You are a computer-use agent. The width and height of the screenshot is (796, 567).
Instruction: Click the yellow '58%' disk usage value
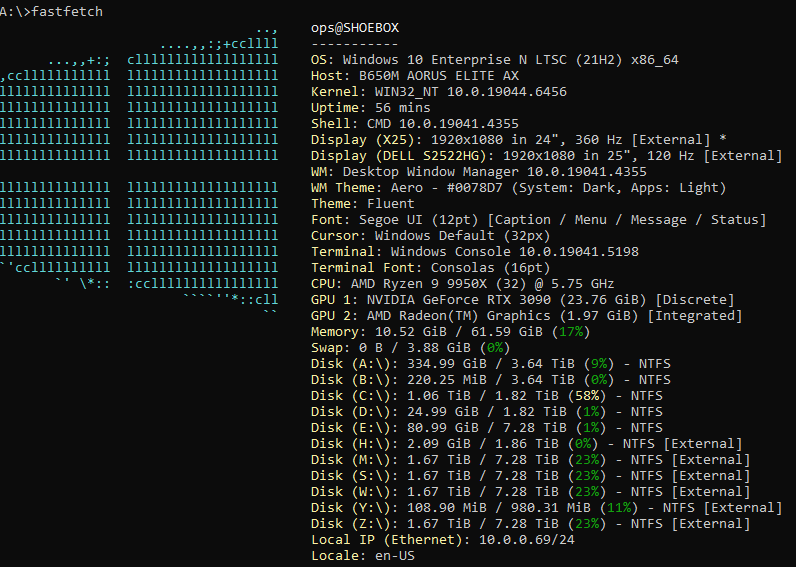586,396
